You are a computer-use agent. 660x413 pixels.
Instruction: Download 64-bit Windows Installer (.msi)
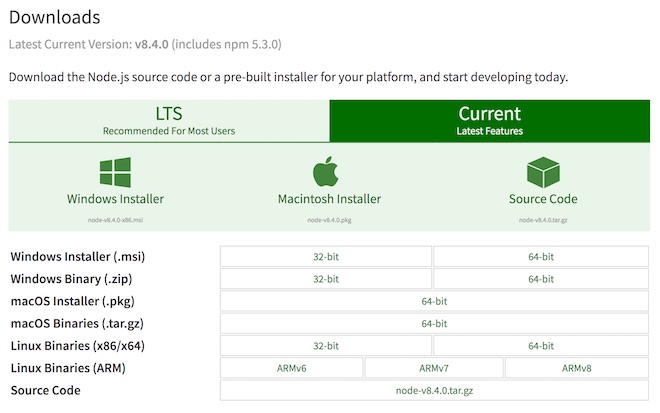pyautogui.click(x=541, y=256)
